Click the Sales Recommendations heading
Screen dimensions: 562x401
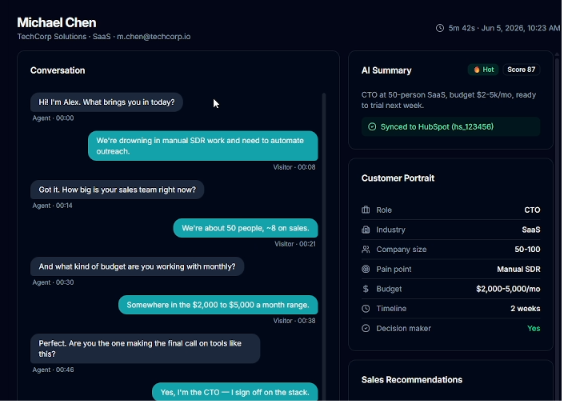click(x=412, y=380)
